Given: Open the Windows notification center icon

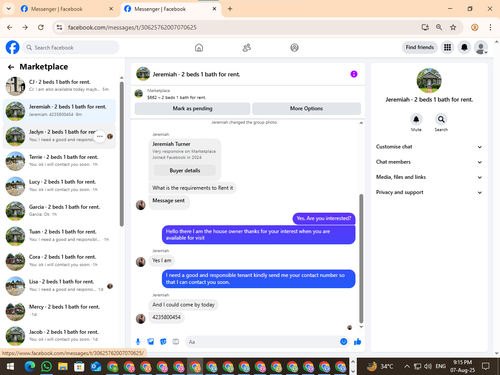Looking at the screenshot, I should pos(486,367).
